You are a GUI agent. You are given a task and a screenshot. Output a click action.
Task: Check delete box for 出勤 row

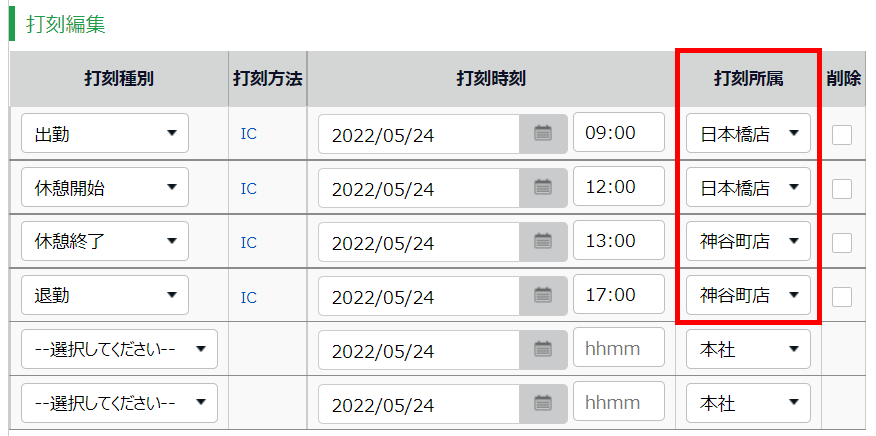(842, 134)
